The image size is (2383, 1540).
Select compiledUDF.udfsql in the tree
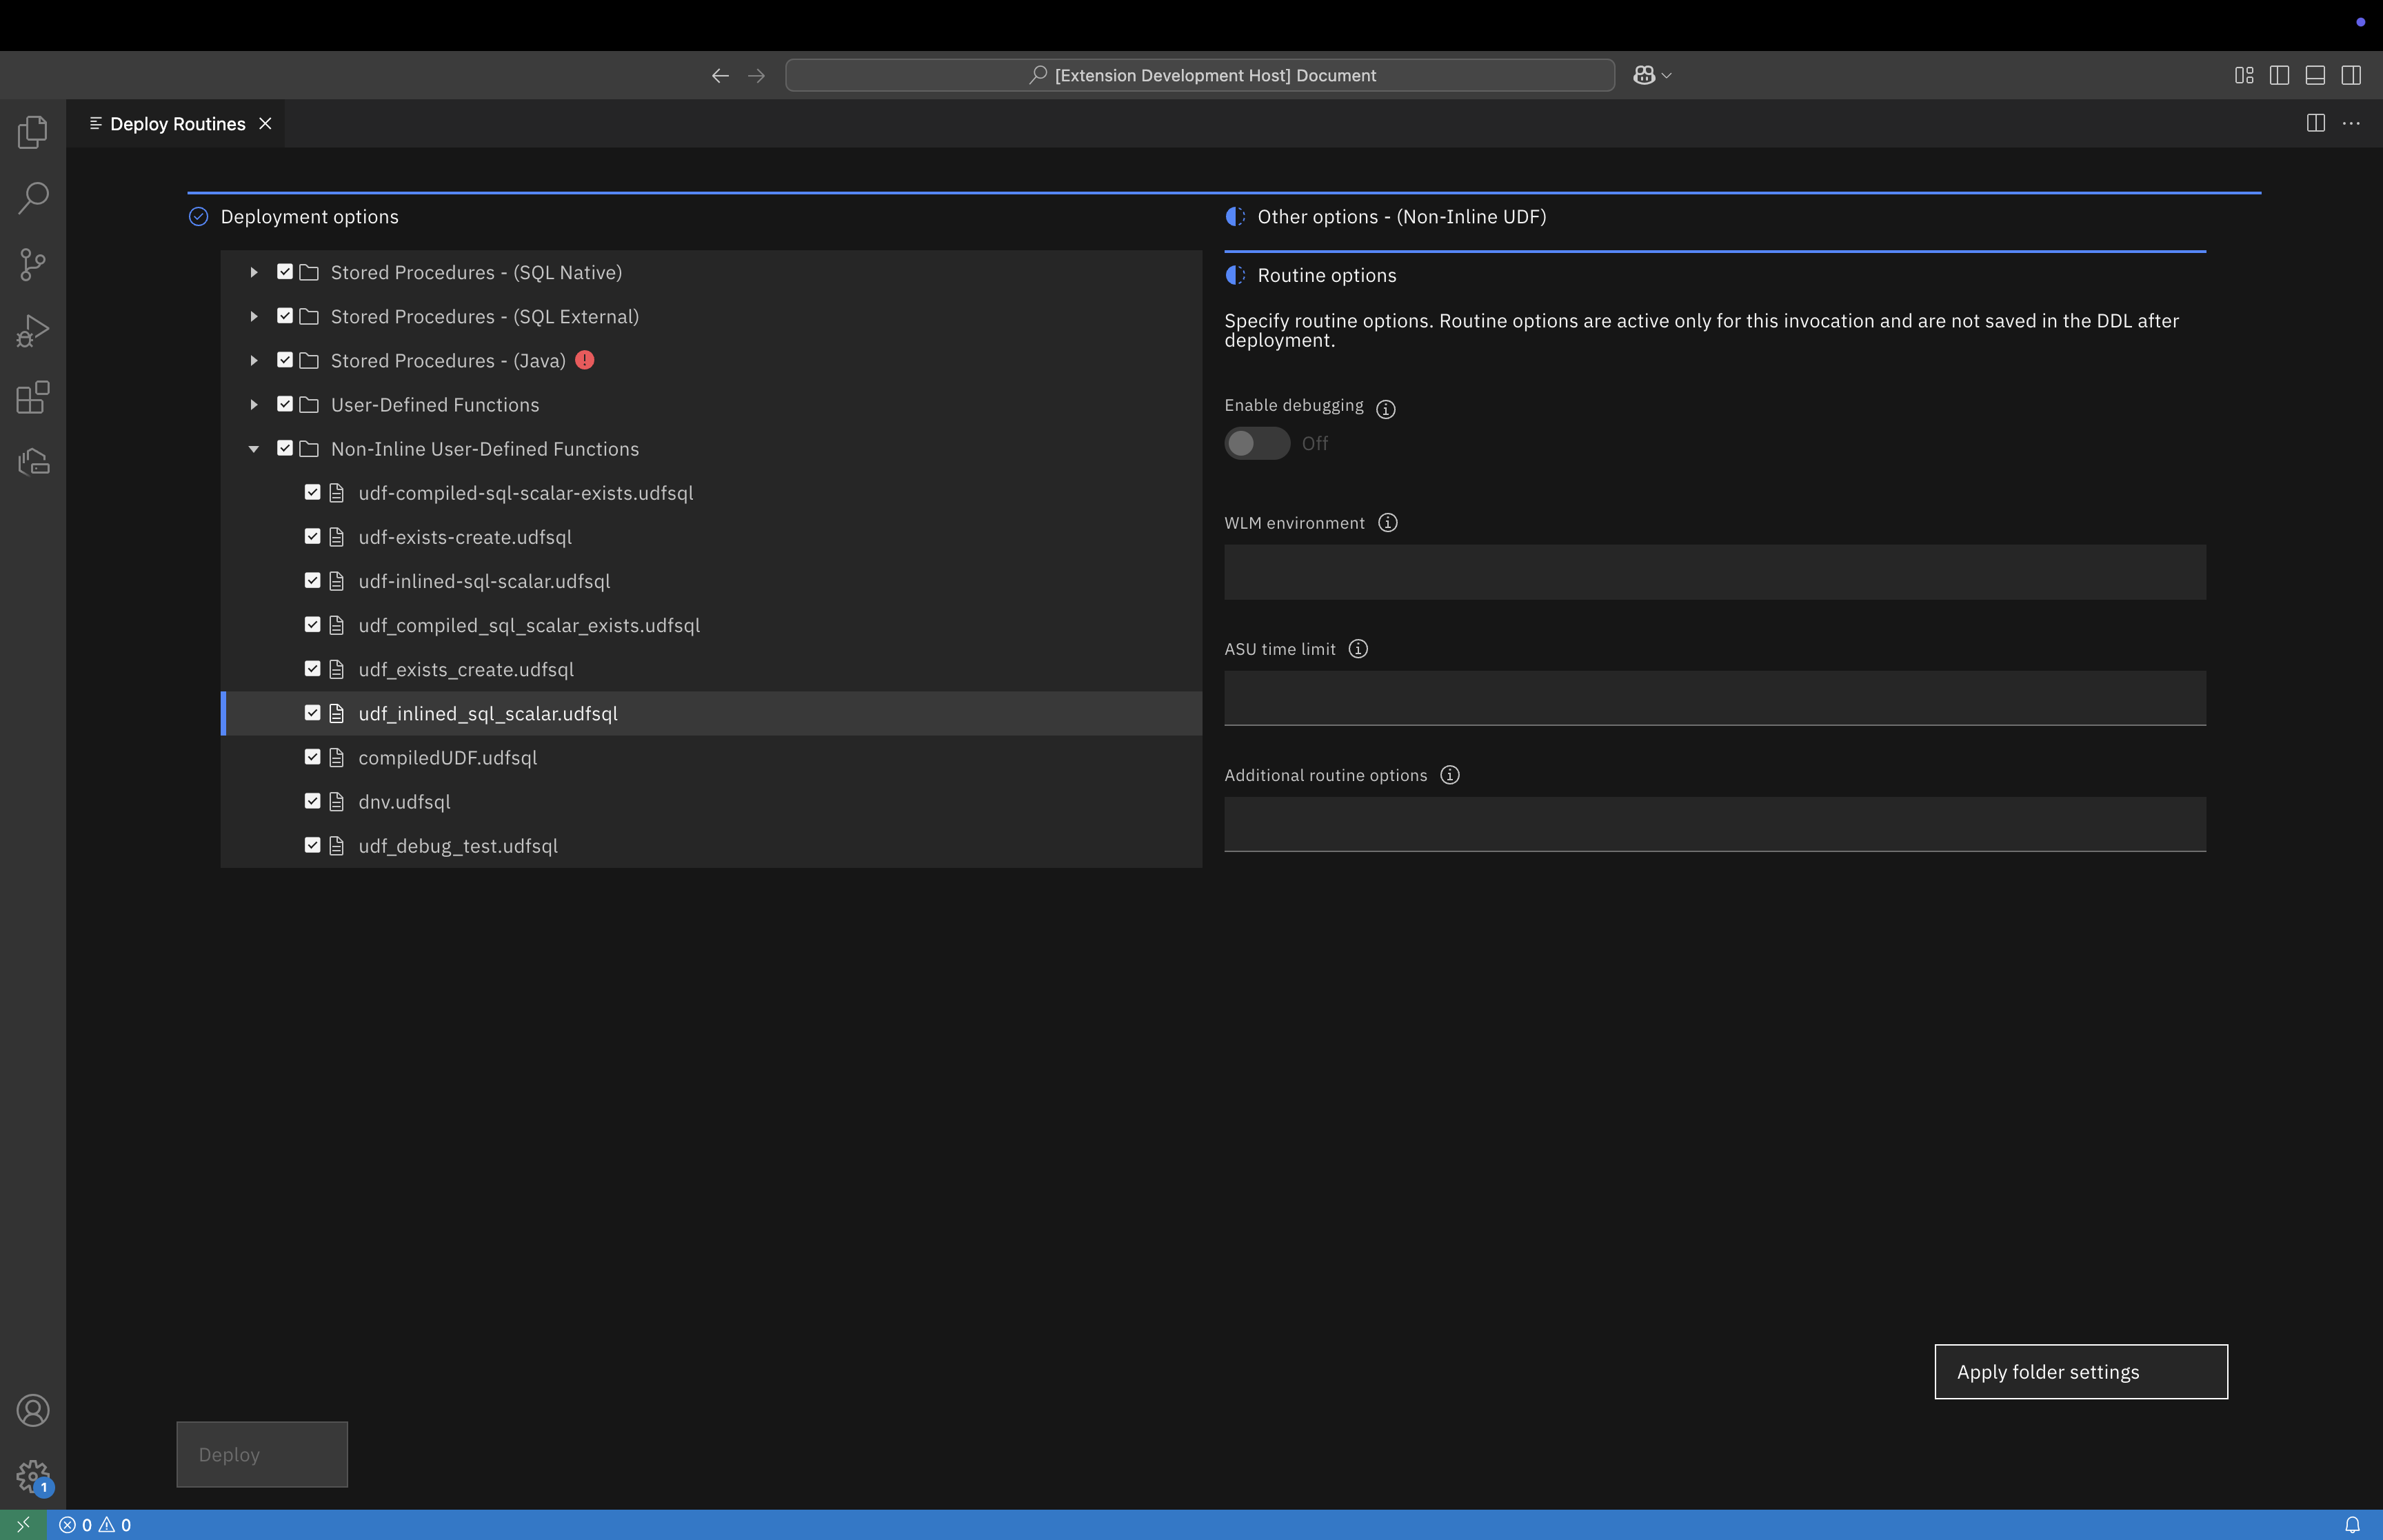coord(447,758)
